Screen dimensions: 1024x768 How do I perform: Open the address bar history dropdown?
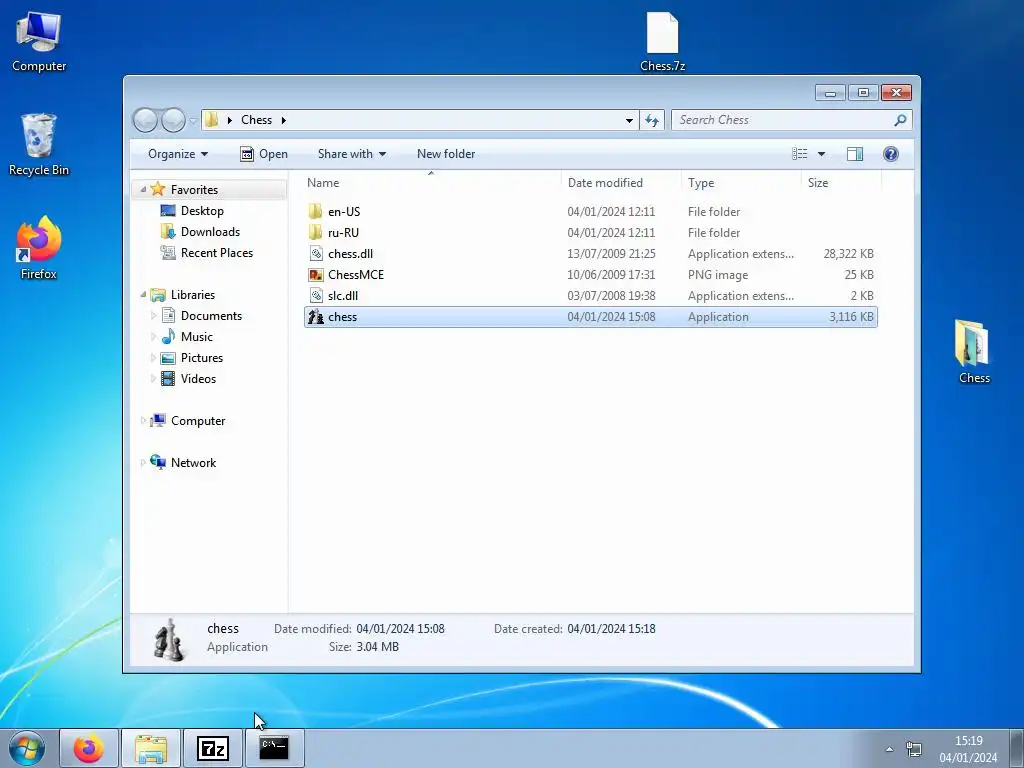629,120
